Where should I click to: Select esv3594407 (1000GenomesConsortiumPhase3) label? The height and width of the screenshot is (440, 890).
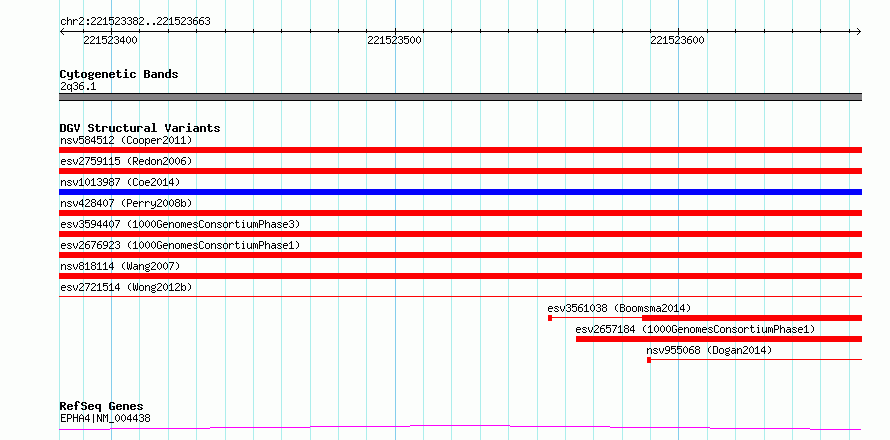click(x=180, y=224)
